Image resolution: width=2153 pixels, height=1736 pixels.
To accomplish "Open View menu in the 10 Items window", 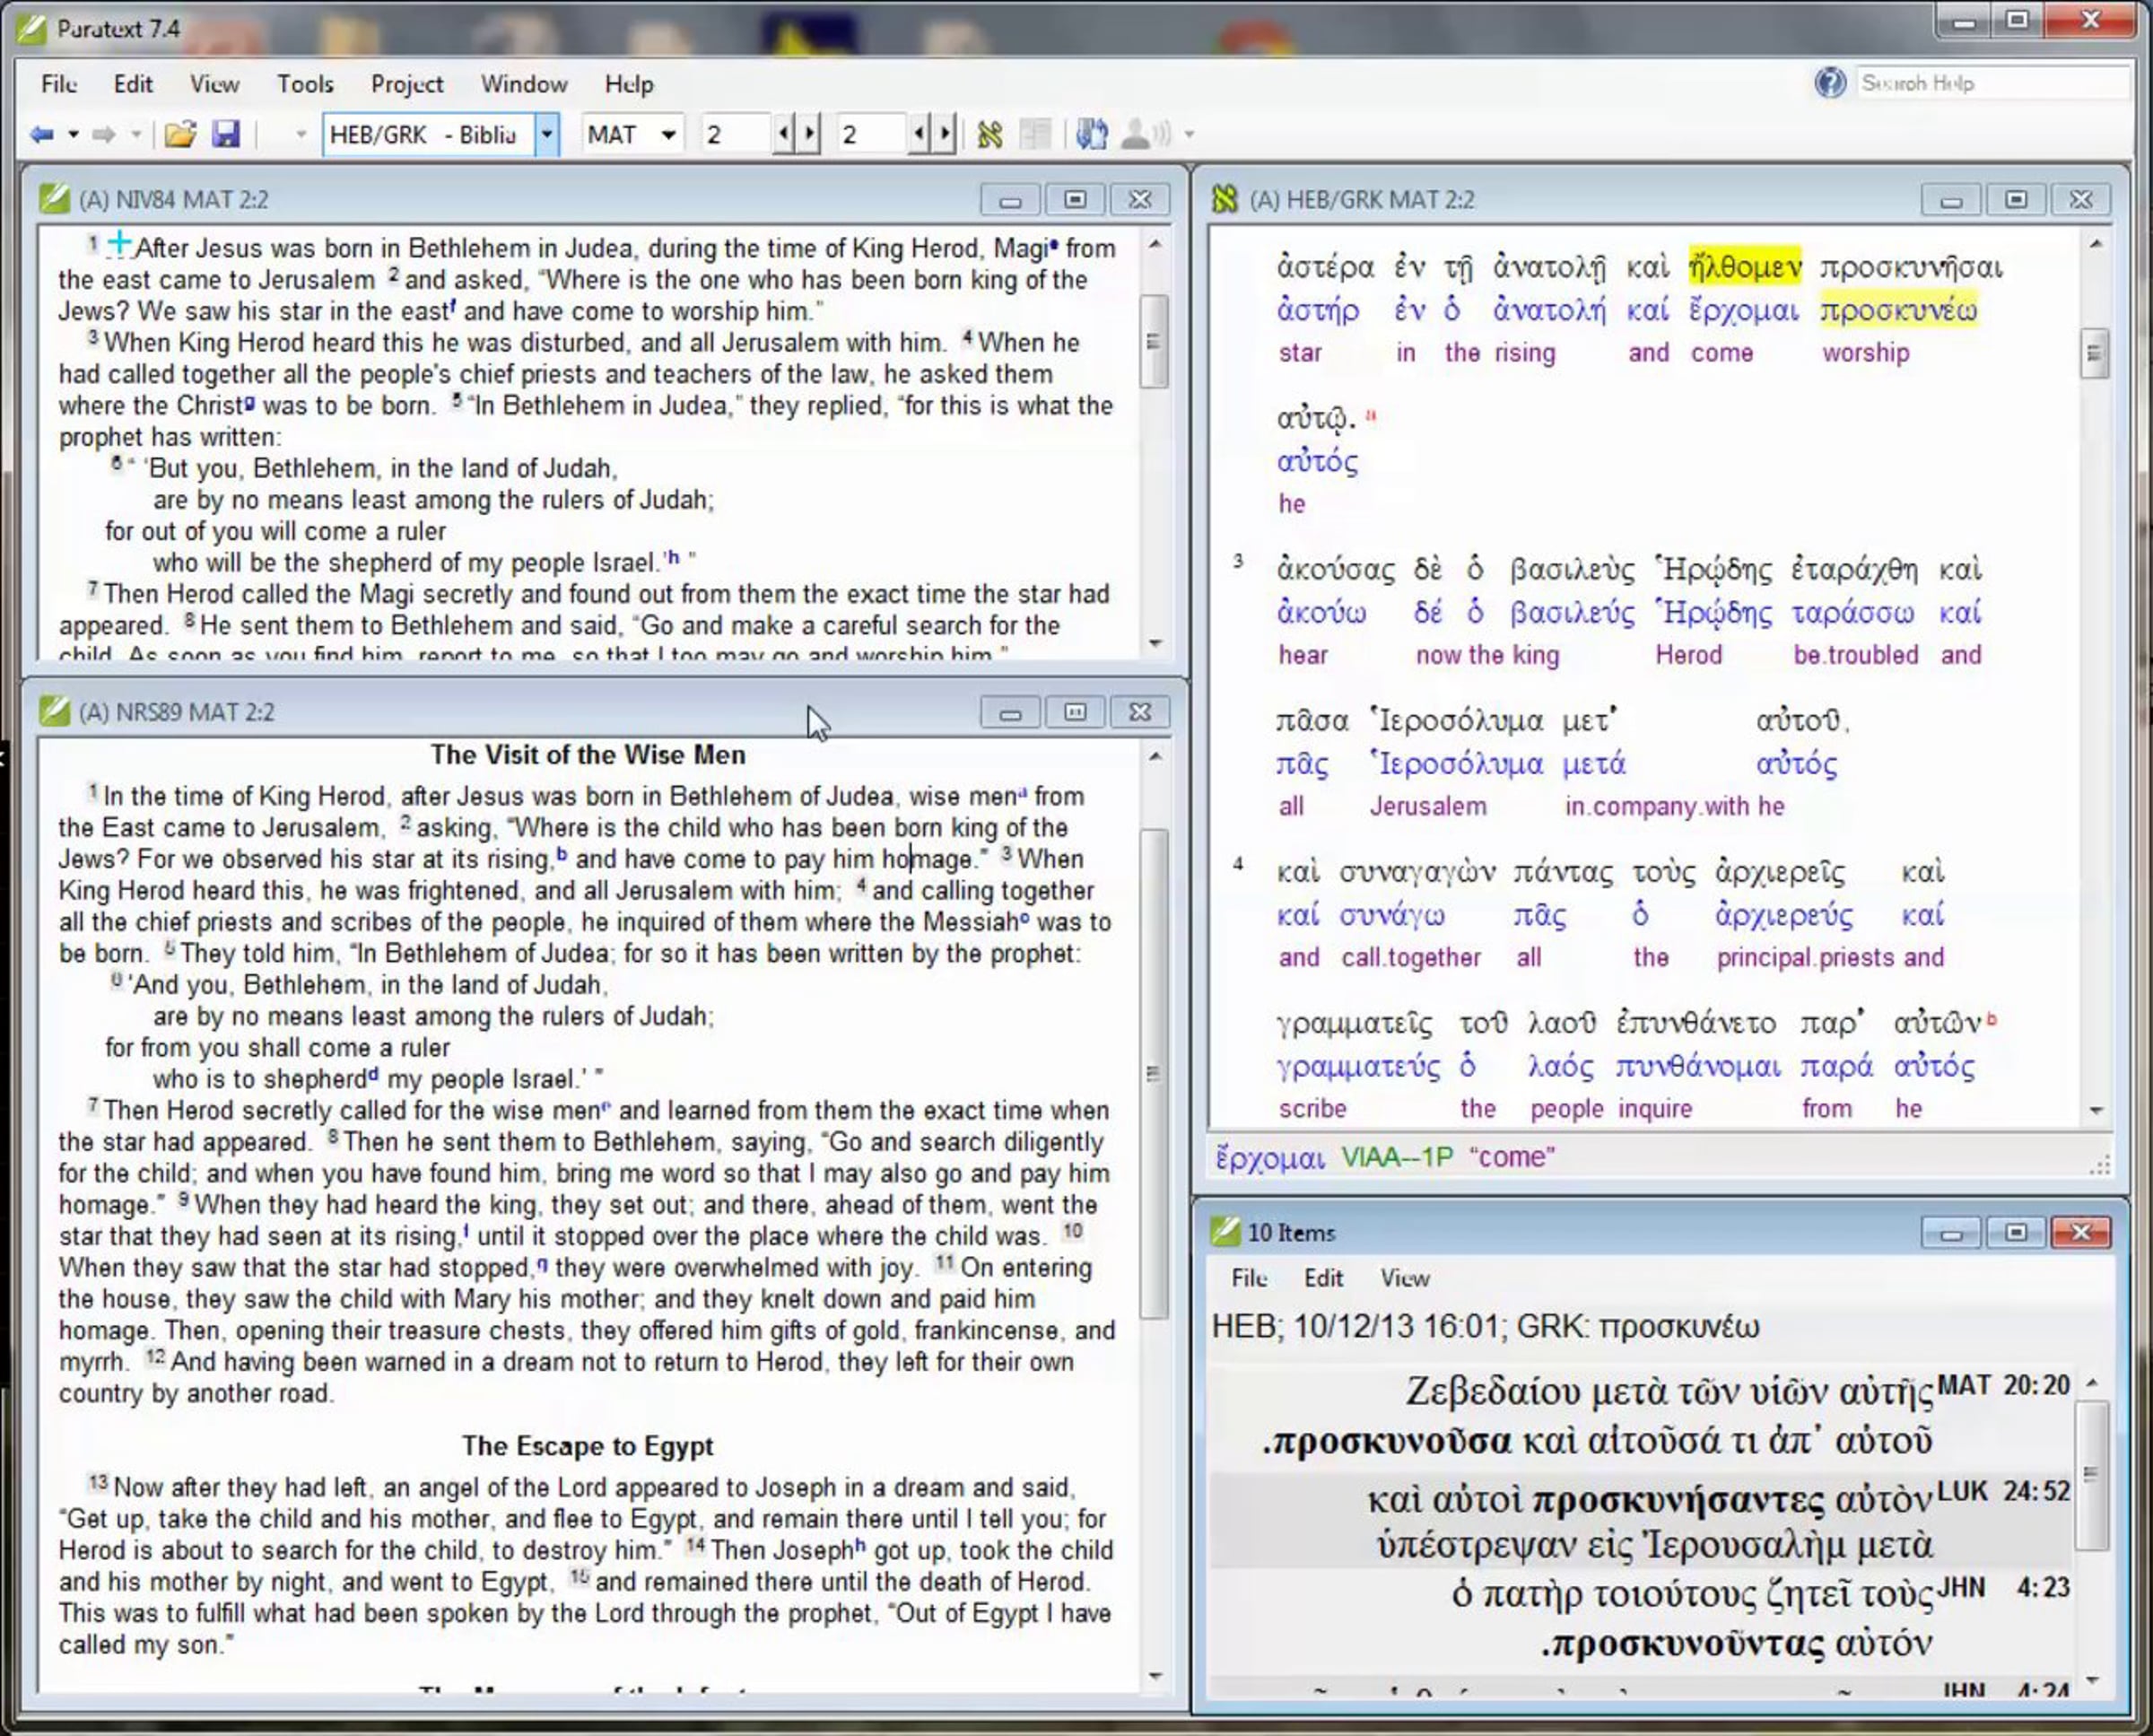I will coord(1404,1278).
